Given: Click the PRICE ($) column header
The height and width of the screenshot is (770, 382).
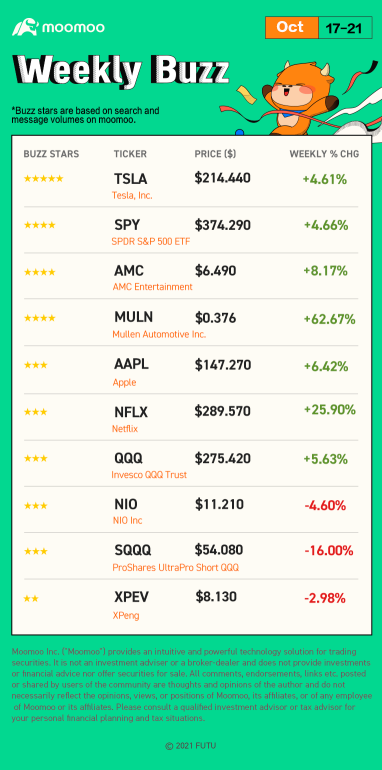Looking at the screenshot, I should point(215,154).
